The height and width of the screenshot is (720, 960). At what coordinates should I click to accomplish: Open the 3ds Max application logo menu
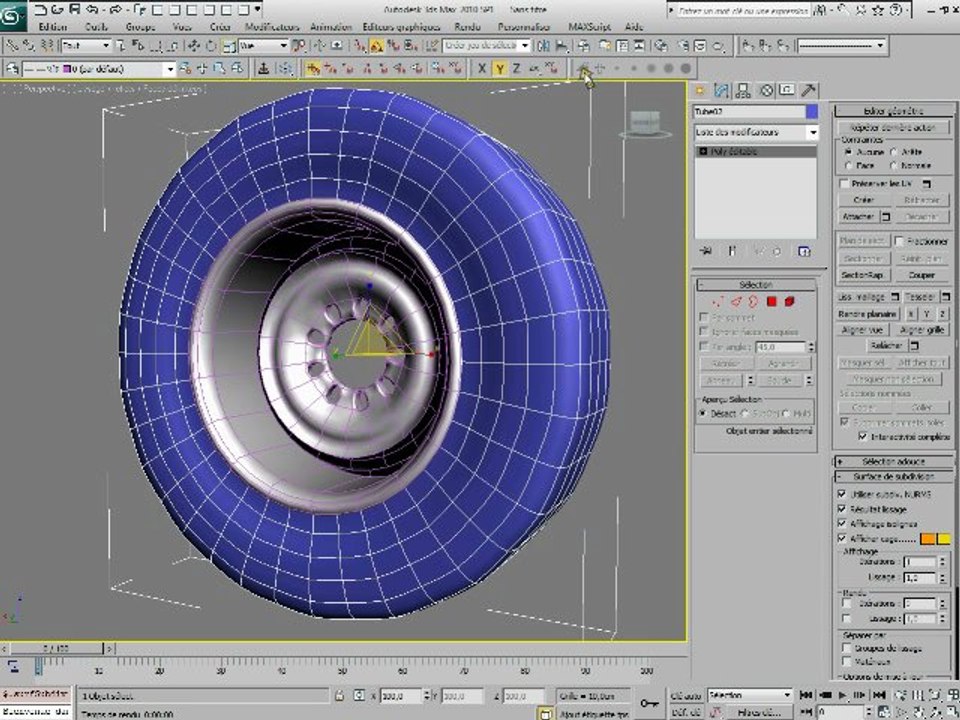pyautogui.click(x=13, y=15)
